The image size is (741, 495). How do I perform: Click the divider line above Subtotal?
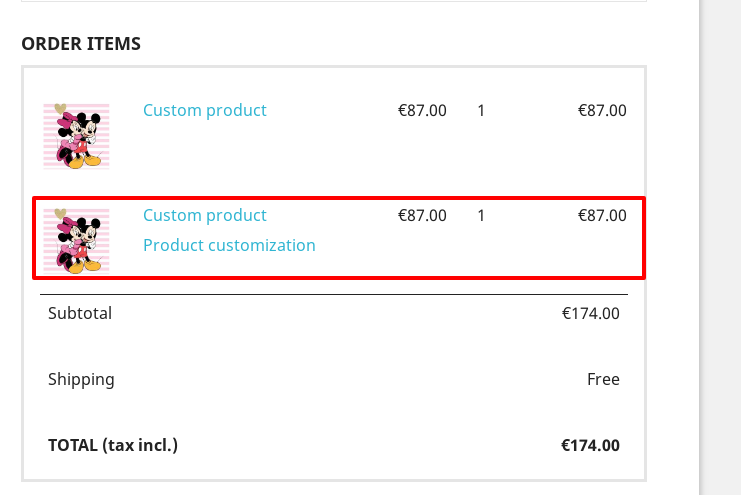pos(334,295)
